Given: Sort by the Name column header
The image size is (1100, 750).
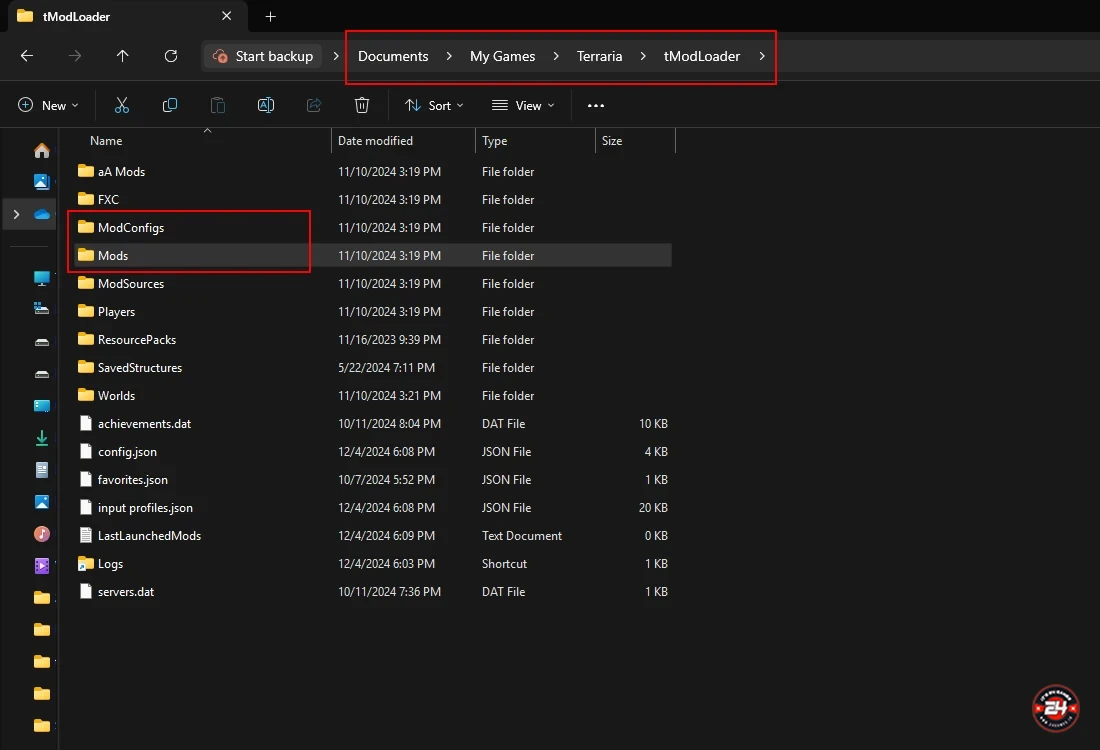Looking at the screenshot, I should point(106,140).
